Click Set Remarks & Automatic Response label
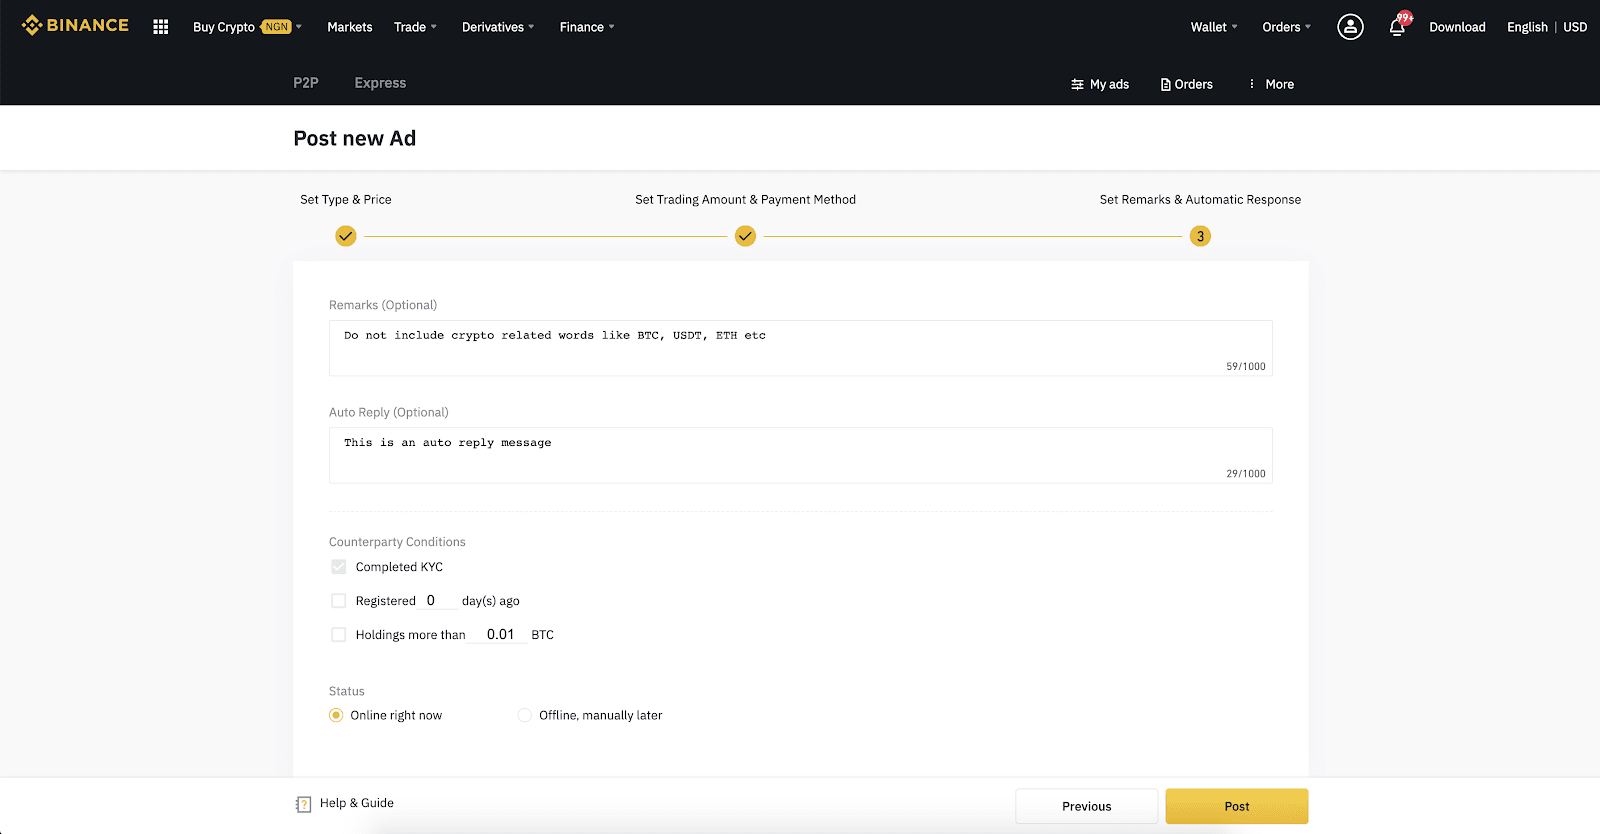Viewport: 1600px width, 834px height. pos(1200,199)
